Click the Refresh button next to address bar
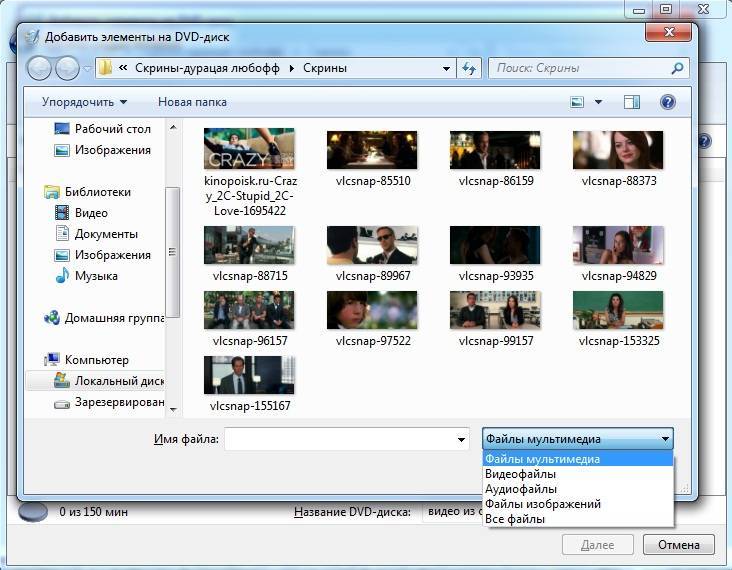 point(469,69)
